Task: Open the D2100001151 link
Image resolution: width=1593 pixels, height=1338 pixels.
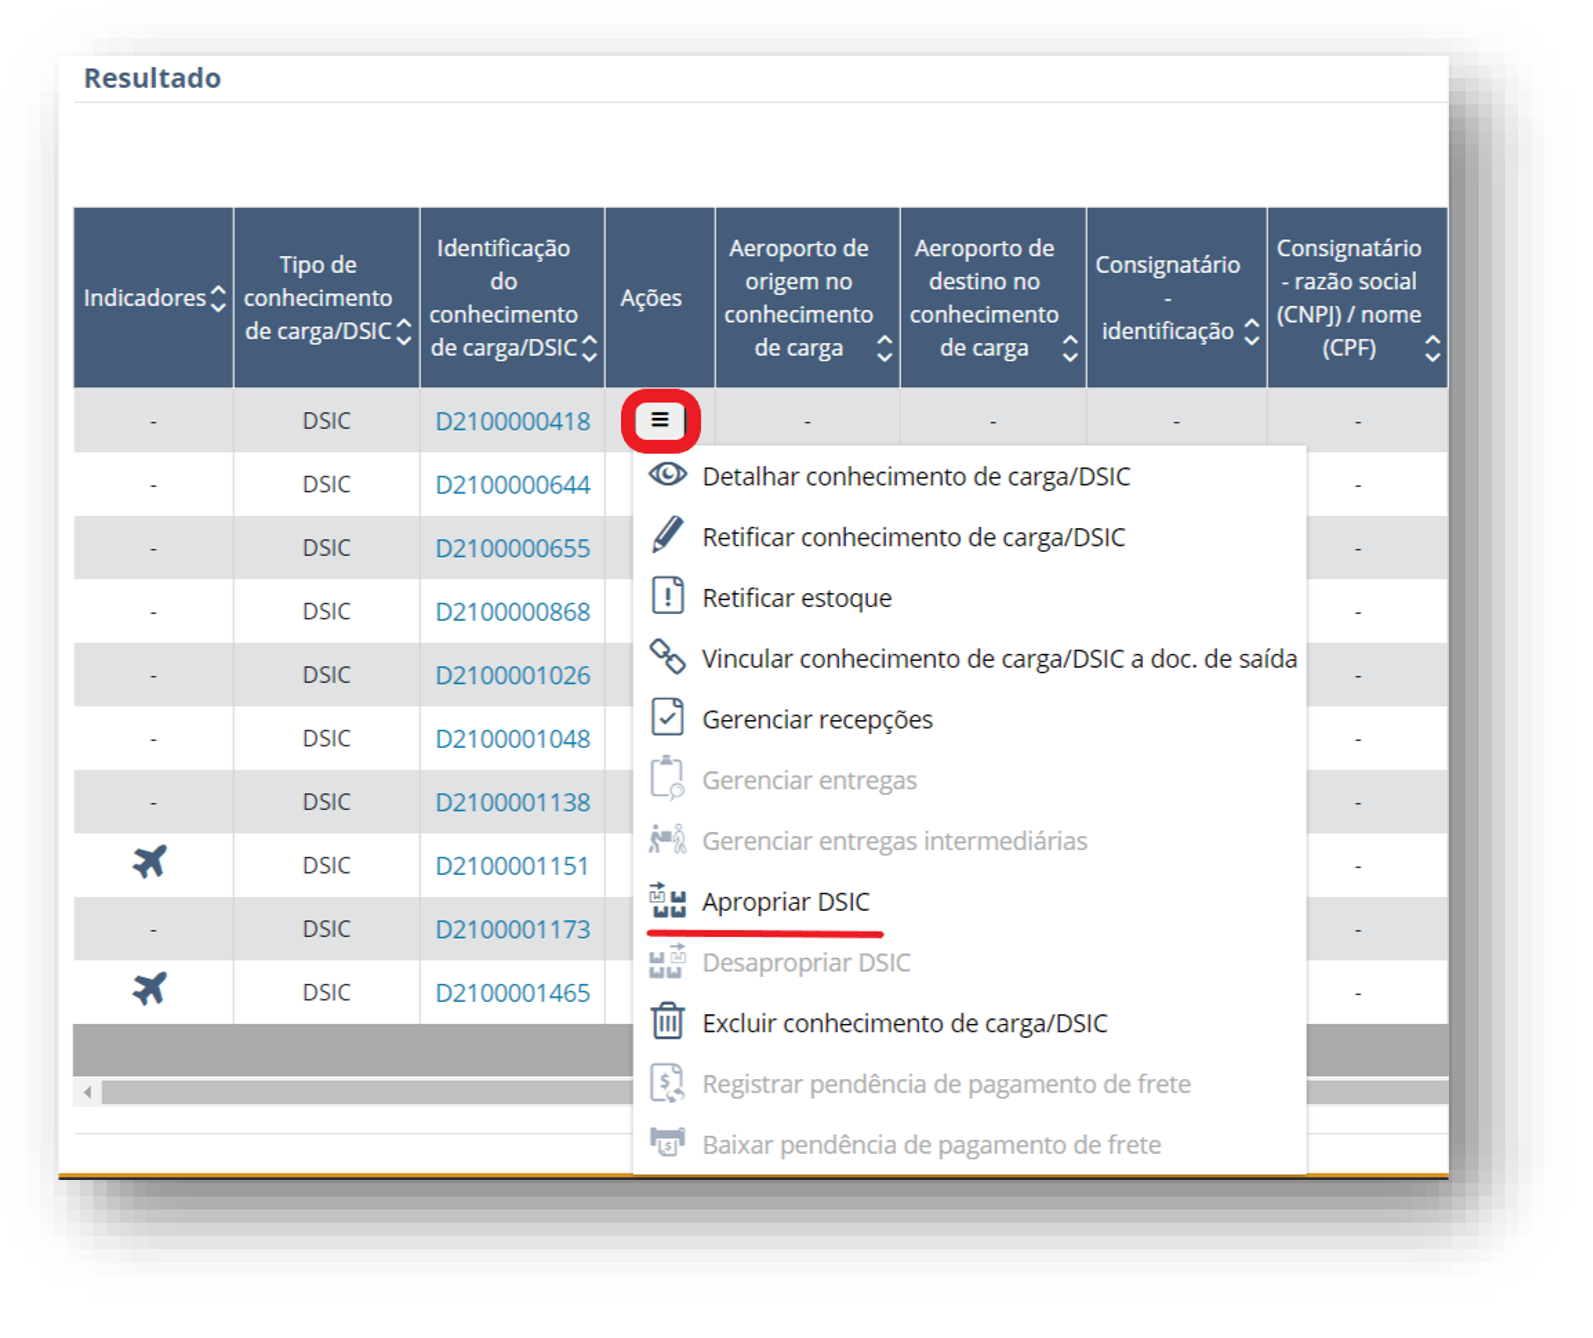Action: tap(513, 866)
